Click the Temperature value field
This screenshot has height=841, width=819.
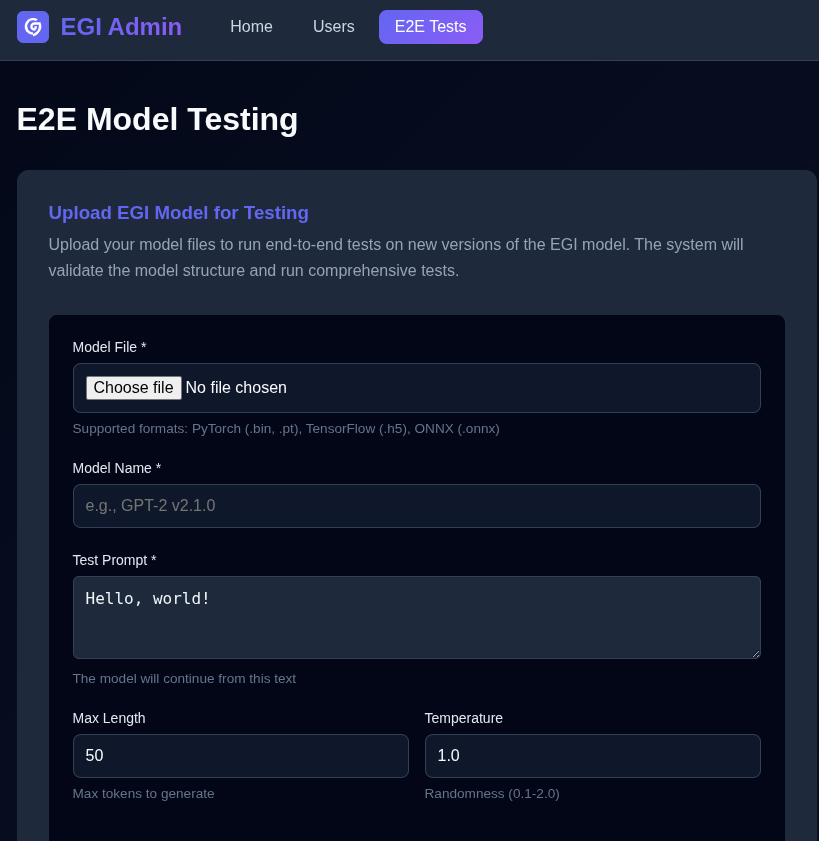pyautogui.click(x=592, y=756)
